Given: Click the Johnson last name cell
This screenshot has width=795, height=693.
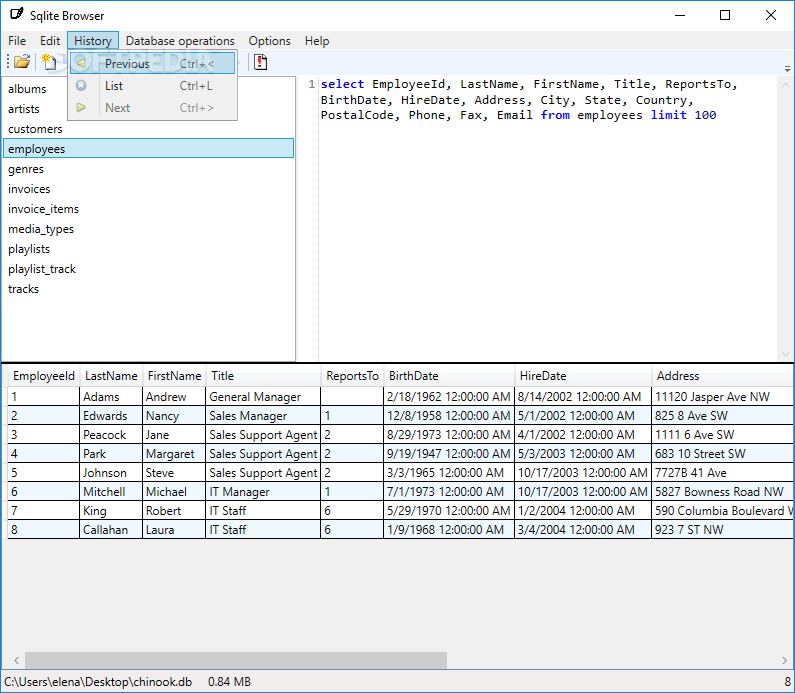Looking at the screenshot, I should point(111,472).
